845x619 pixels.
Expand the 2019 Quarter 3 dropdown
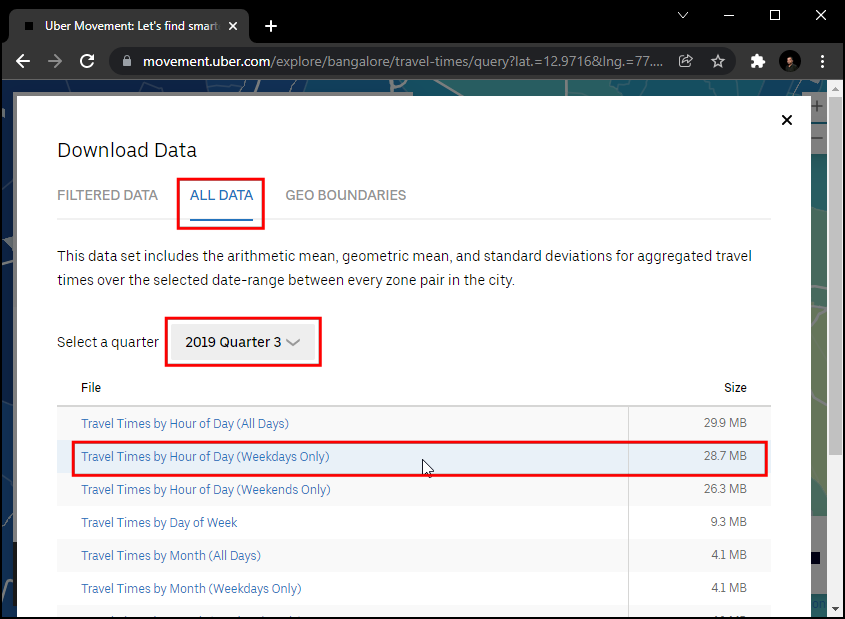(x=242, y=342)
